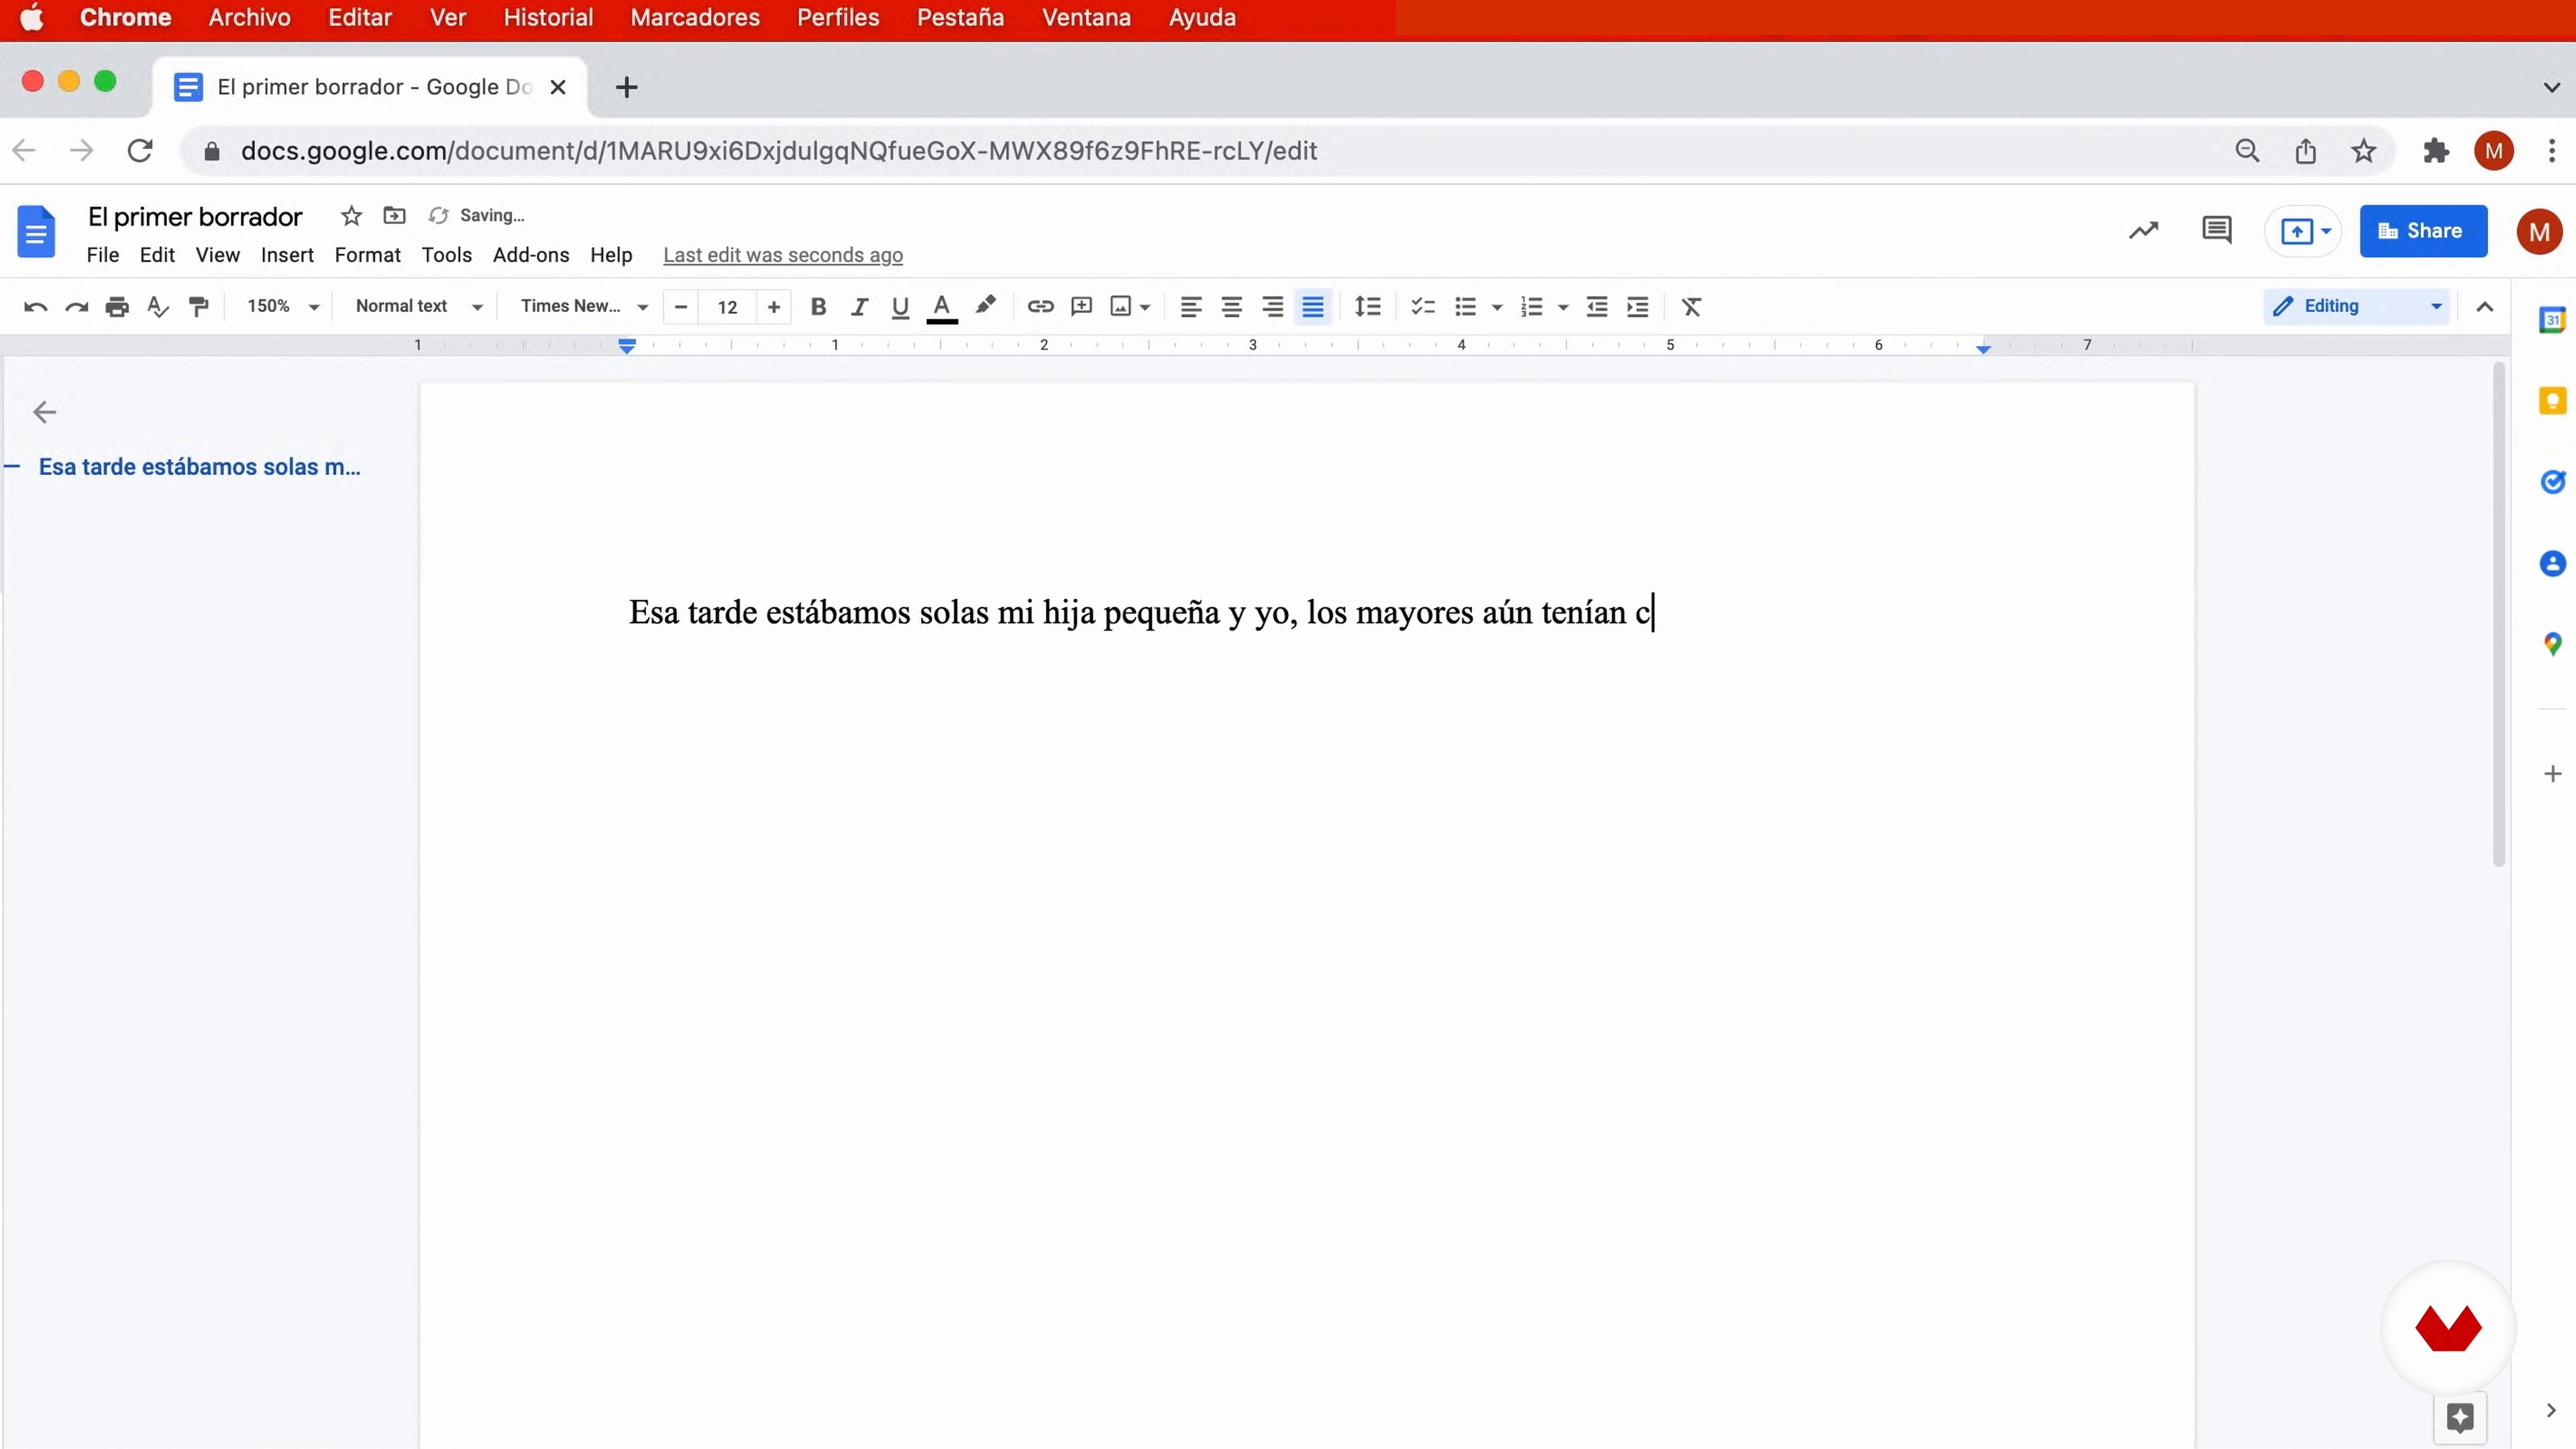
Task: Insert a bulleted list
Action: (x=1465, y=307)
